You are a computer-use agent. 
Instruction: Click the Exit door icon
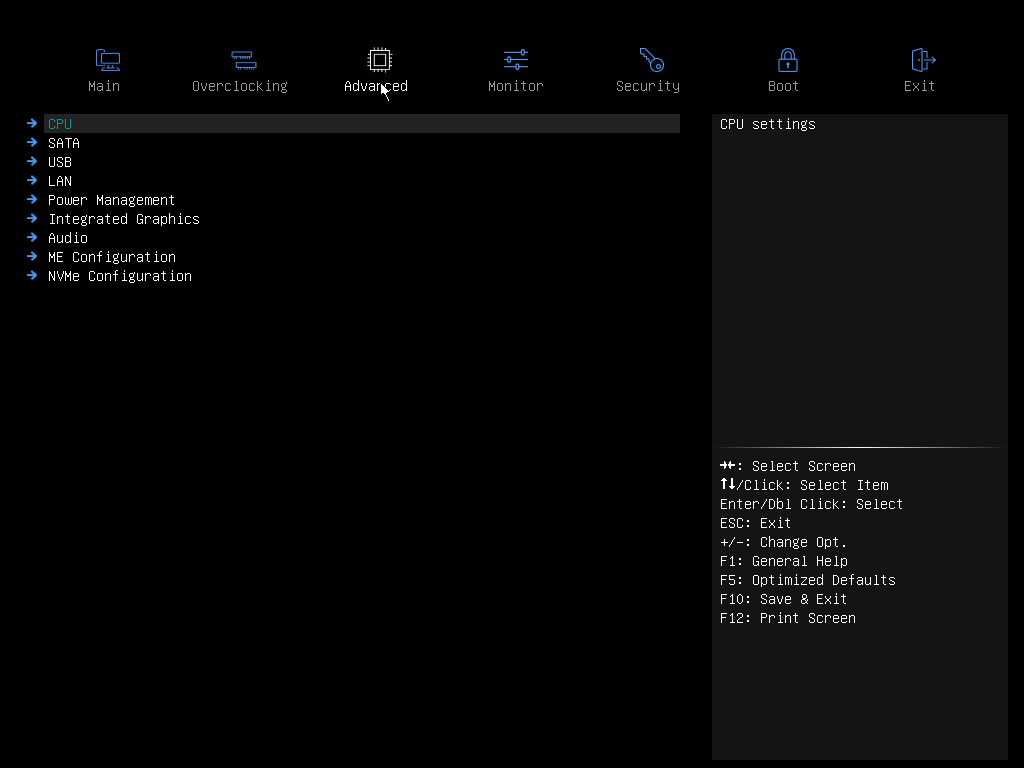(x=923, y=60)
